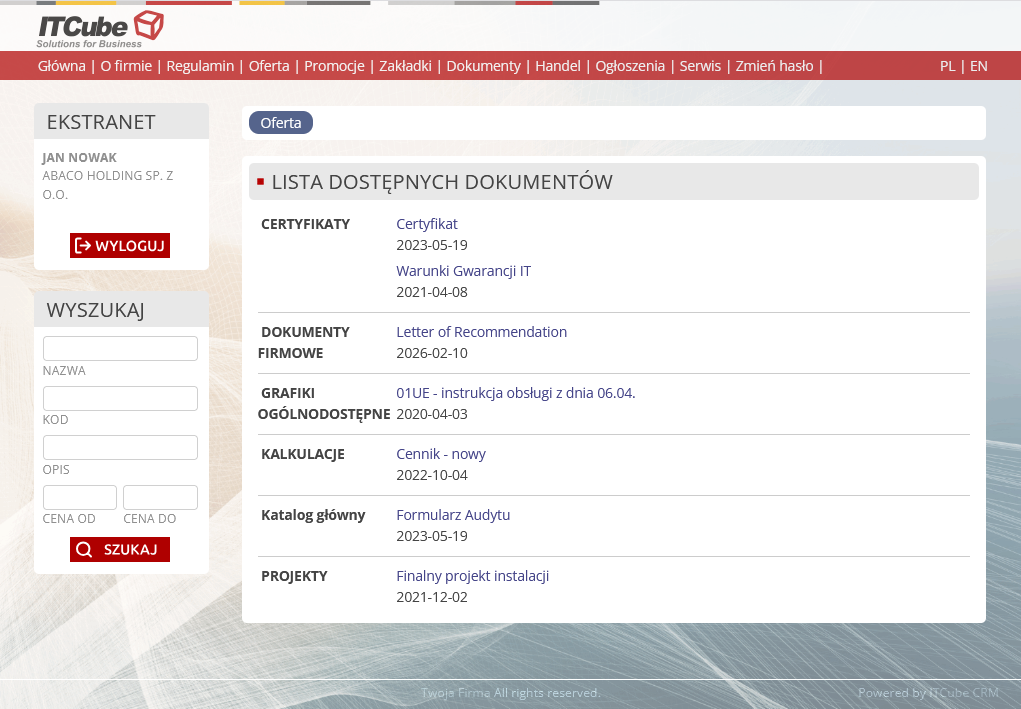Open the Certyfikat document
Viewport: 1021px width, 709px height.
pyautogui.click(x=427, y=224)
